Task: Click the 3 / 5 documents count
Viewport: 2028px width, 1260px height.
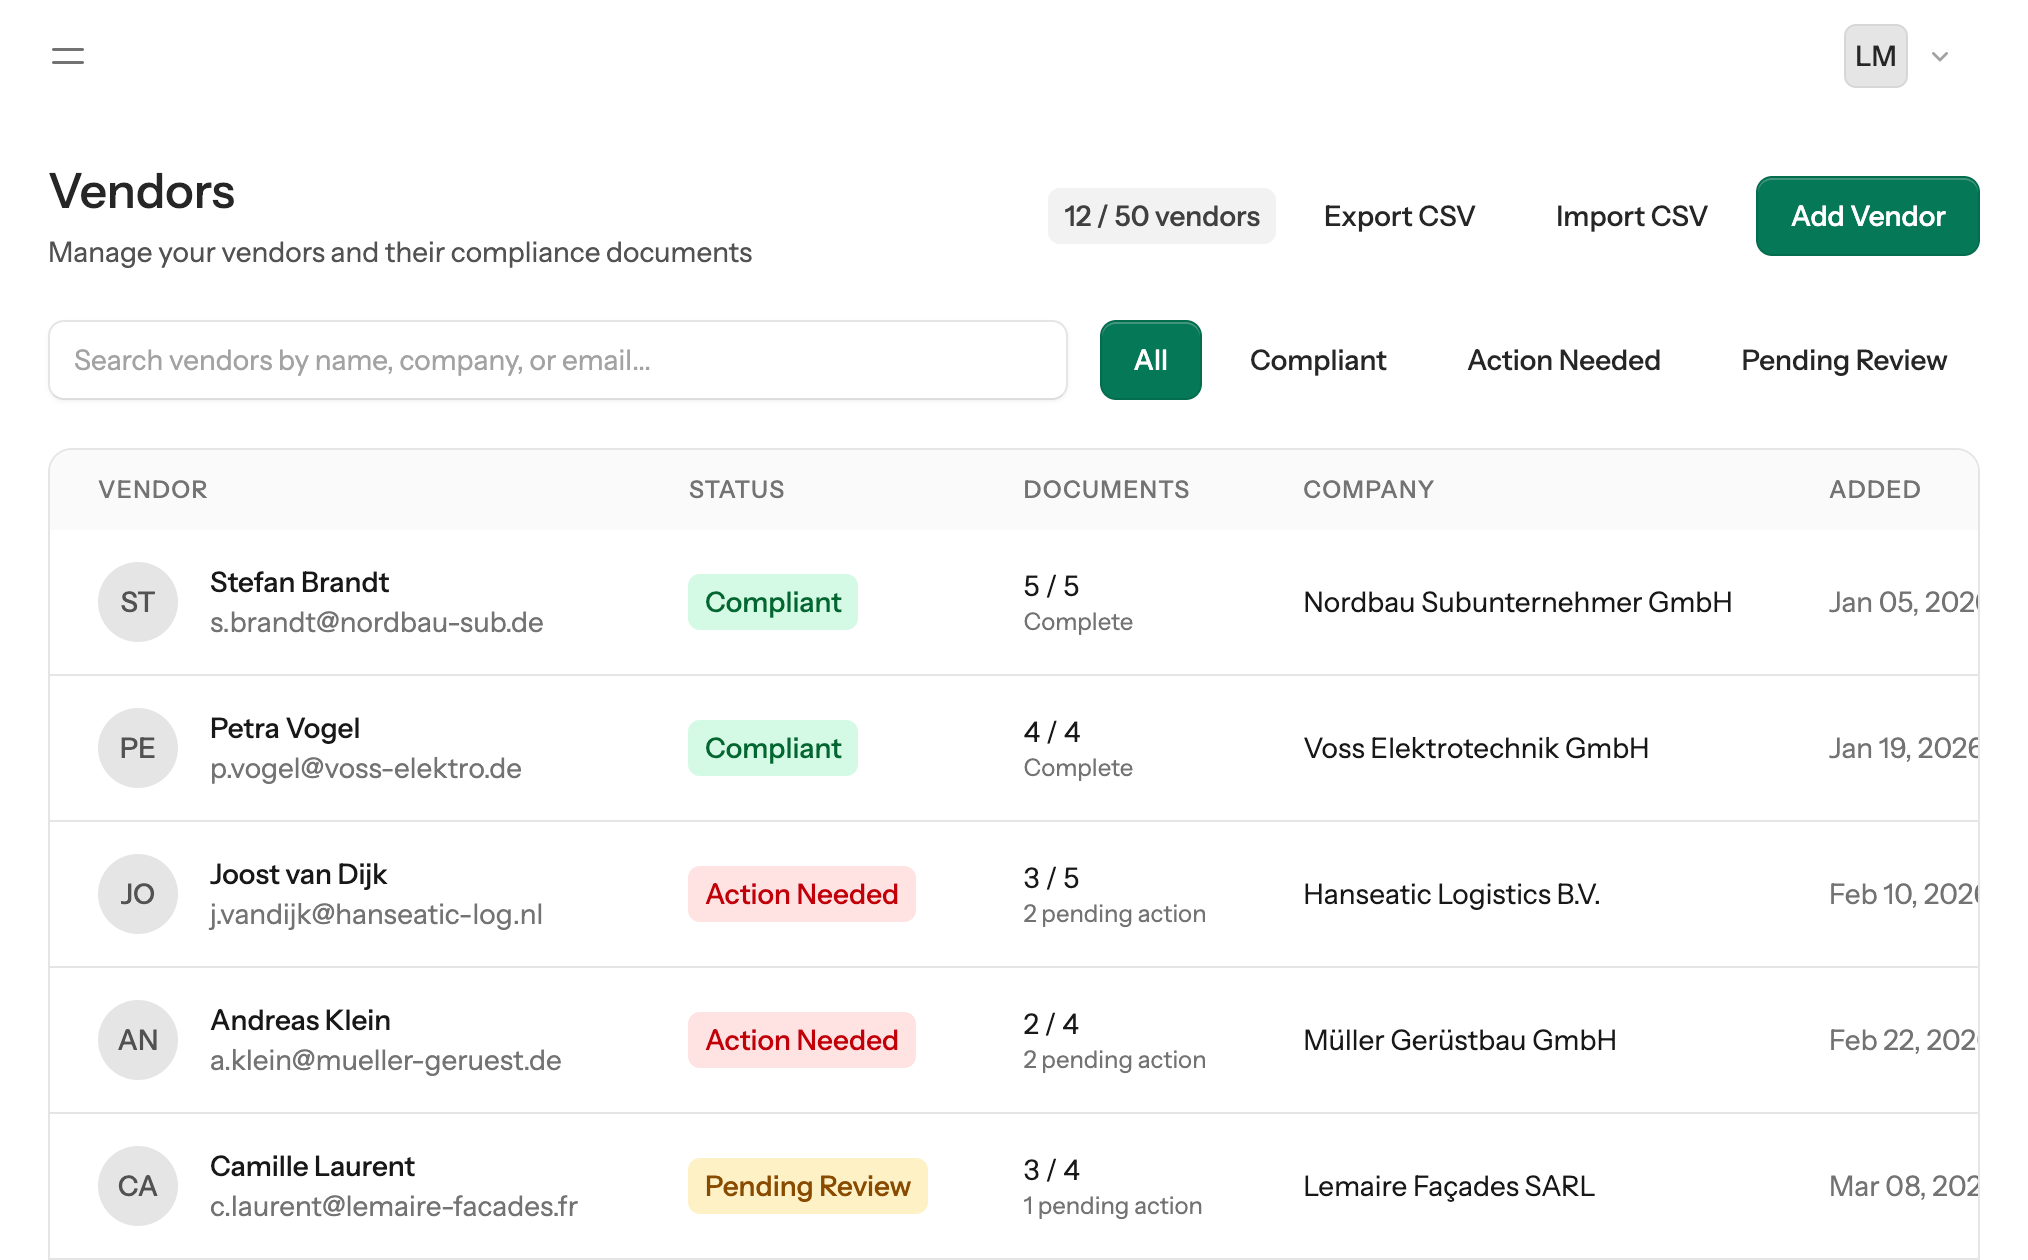Action: pos(1051,878)
